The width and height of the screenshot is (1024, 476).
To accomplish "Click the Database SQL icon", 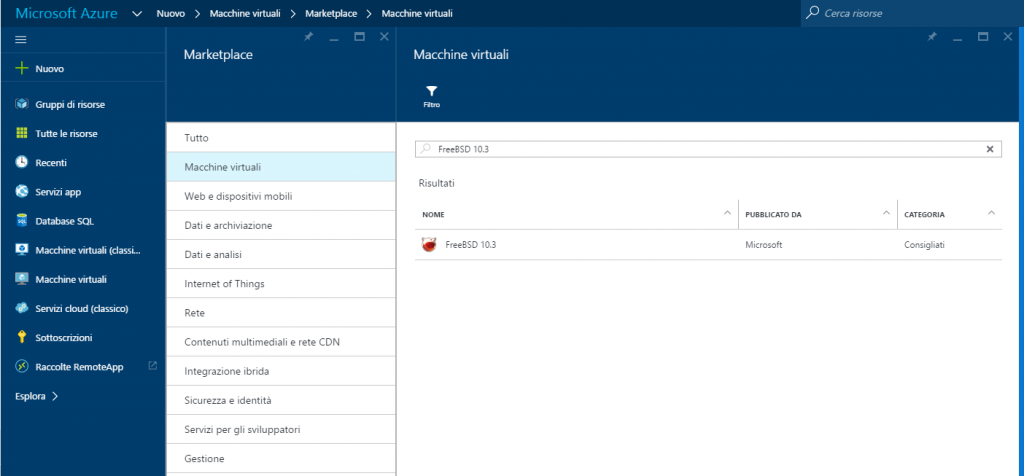I will pyautogui.click(x=22, y=221).
